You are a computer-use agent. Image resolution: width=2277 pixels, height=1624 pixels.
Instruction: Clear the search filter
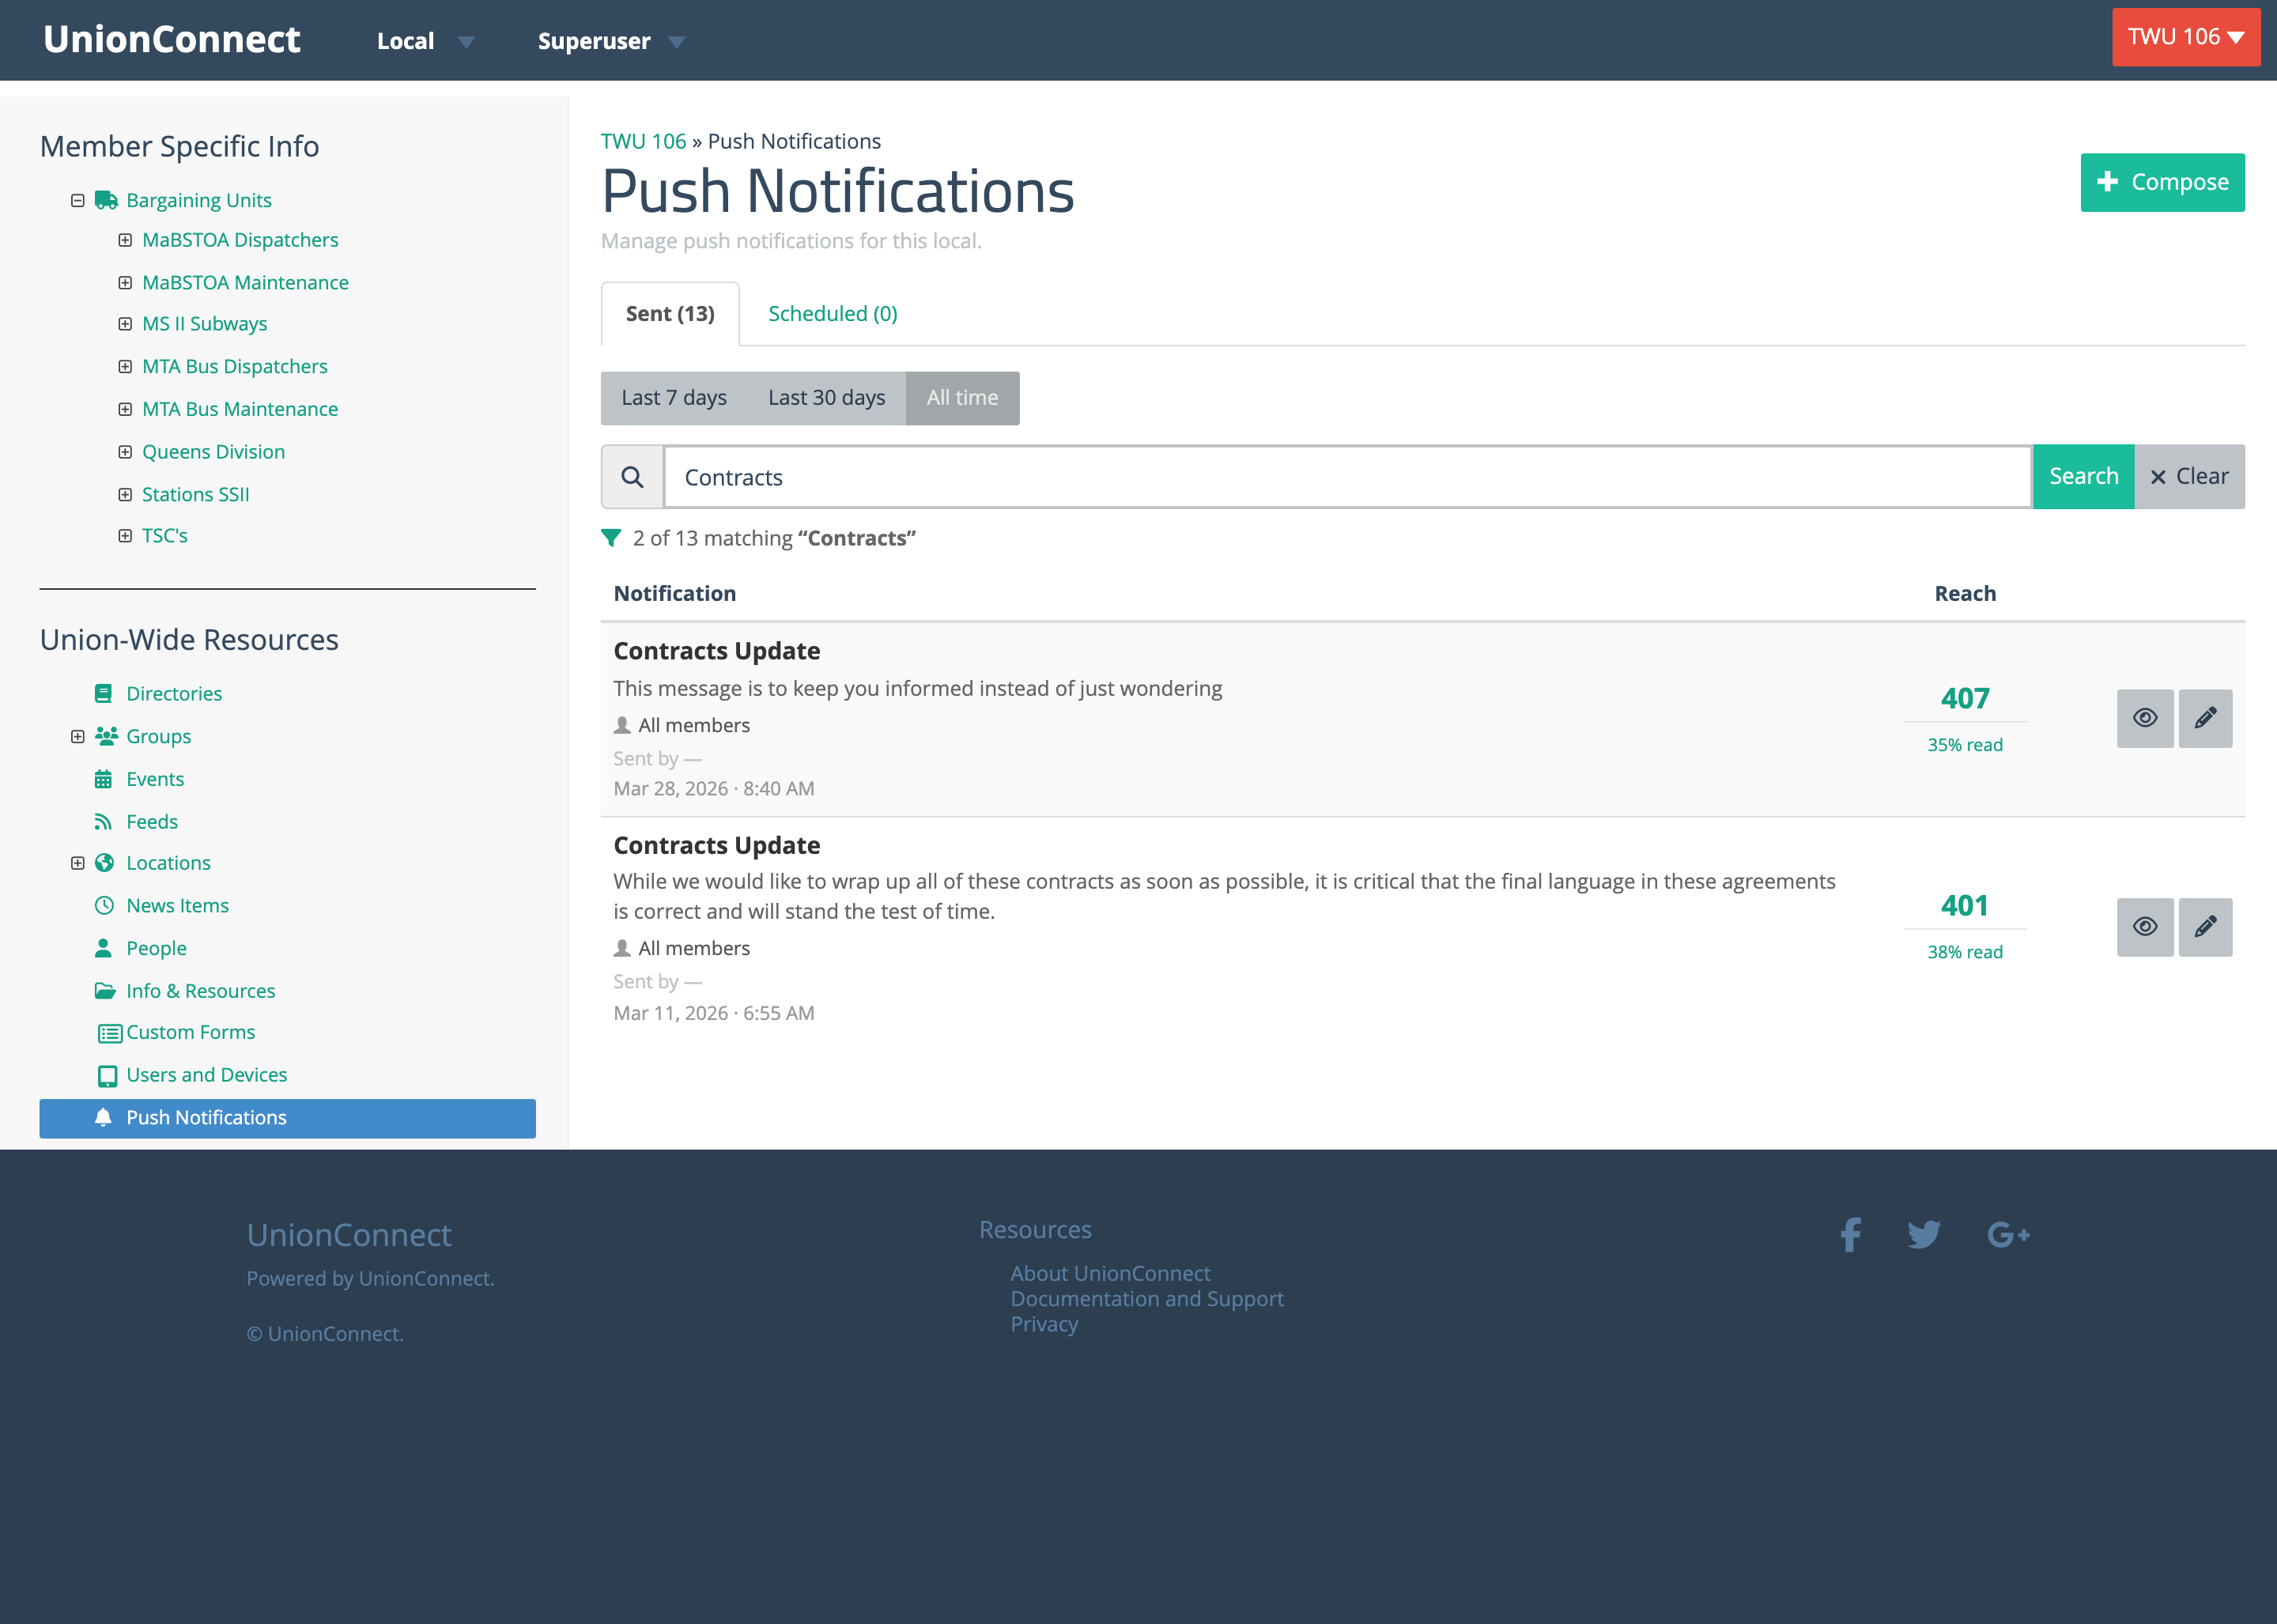click(x=2189, y=477)
